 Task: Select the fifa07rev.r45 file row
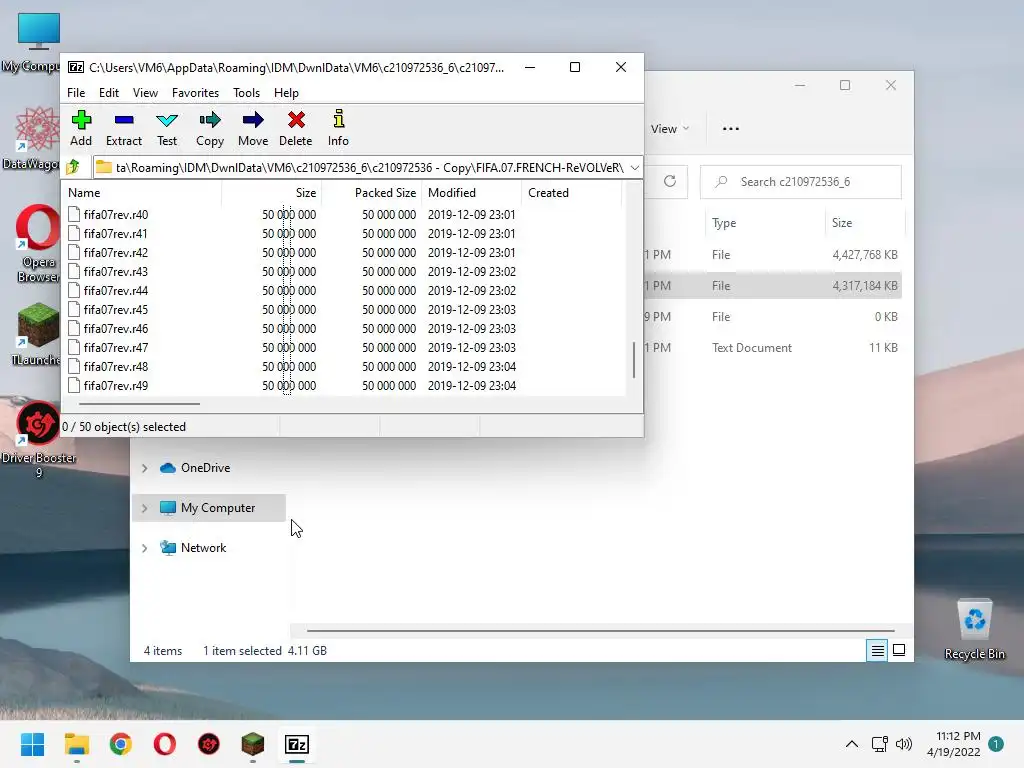point(343,309)
